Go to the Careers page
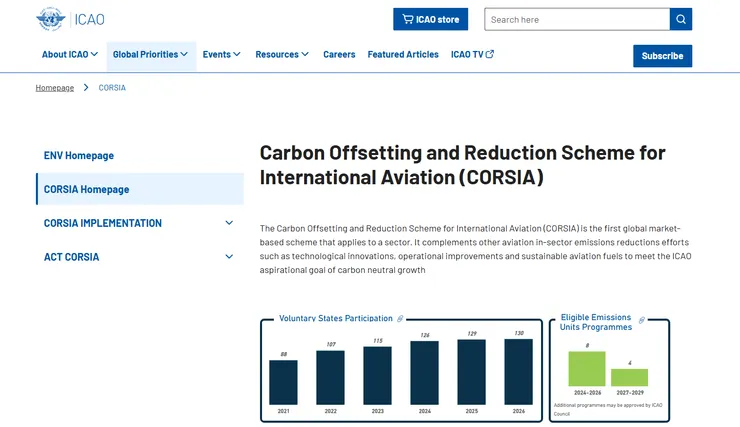 [339, 55]
